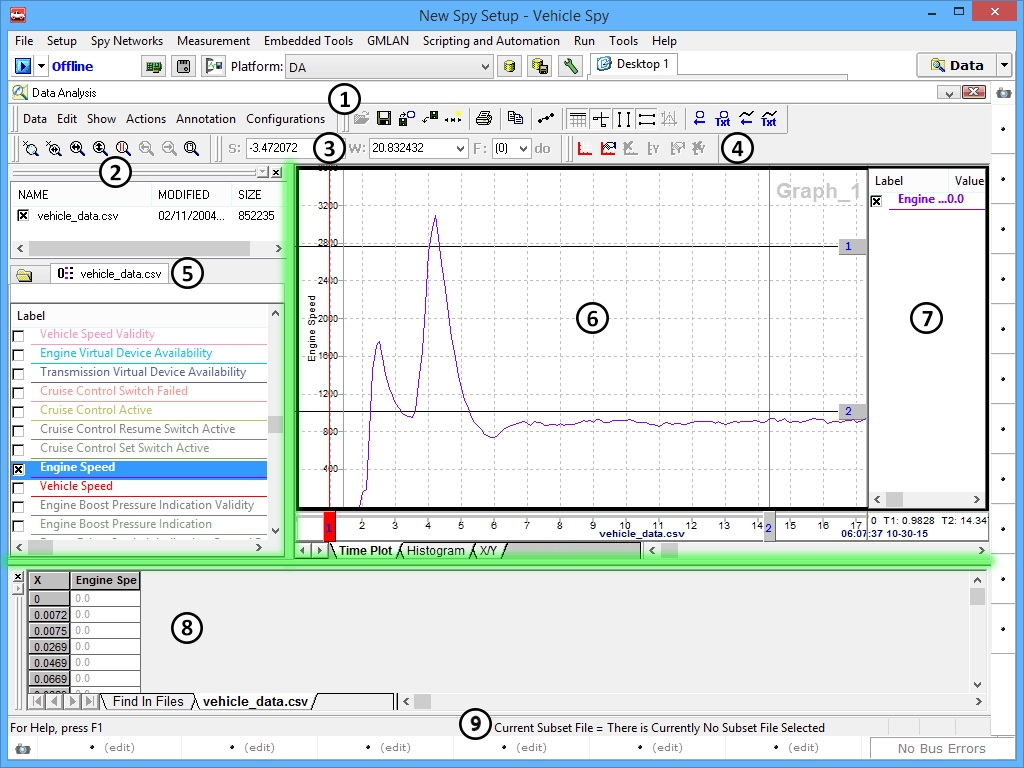Click the wrench tool icon near Platform
The image size is (1024, 768).
pyautogui.click(x=571, y=66)
